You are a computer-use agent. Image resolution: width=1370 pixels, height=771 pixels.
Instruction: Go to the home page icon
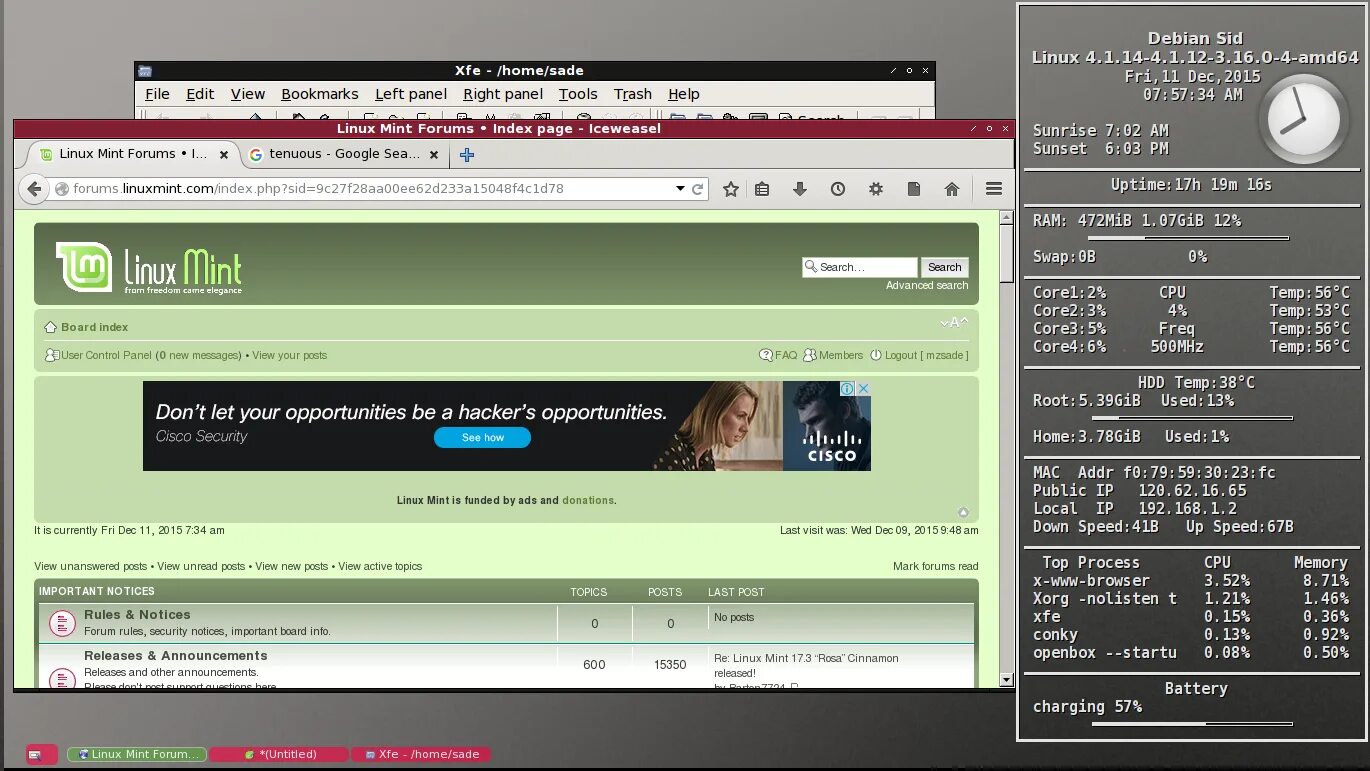(x=952, y=189)
